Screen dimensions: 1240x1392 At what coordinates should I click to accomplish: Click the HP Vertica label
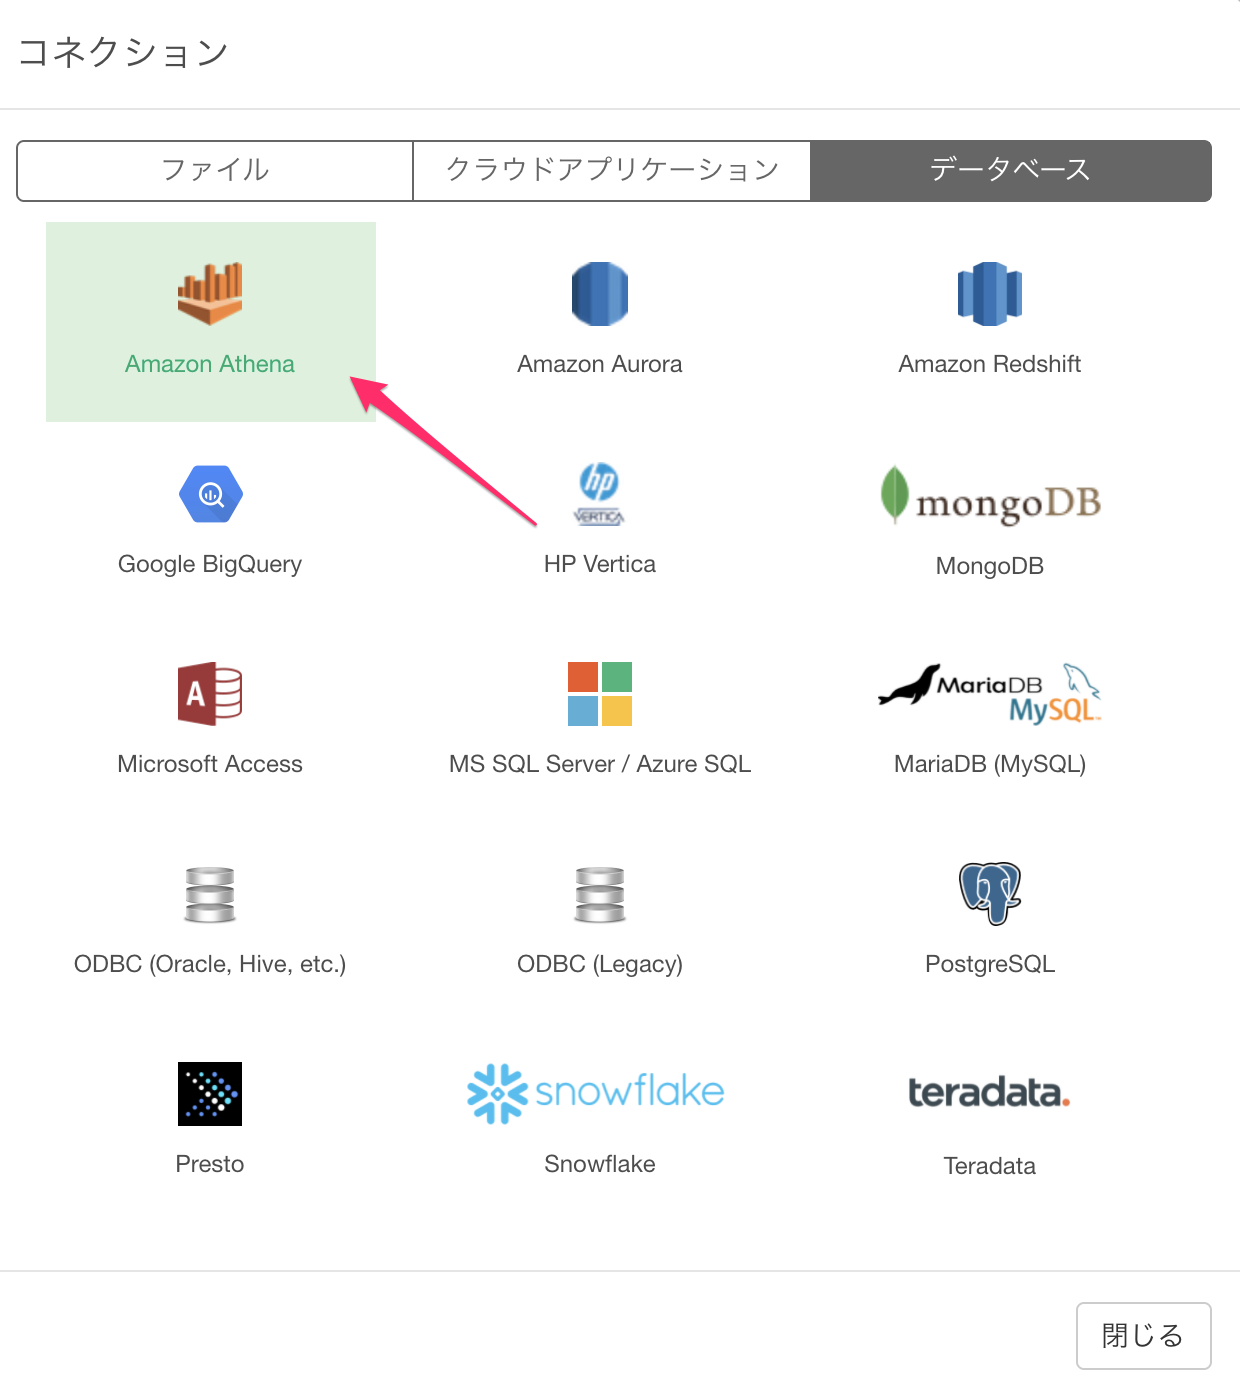(x=600, y=564)
